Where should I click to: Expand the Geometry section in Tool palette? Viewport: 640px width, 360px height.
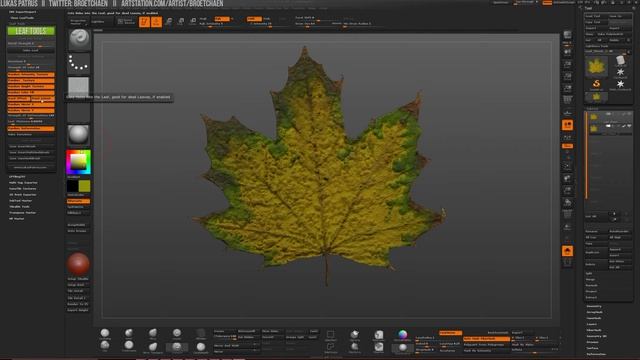[x=594, y=306]
